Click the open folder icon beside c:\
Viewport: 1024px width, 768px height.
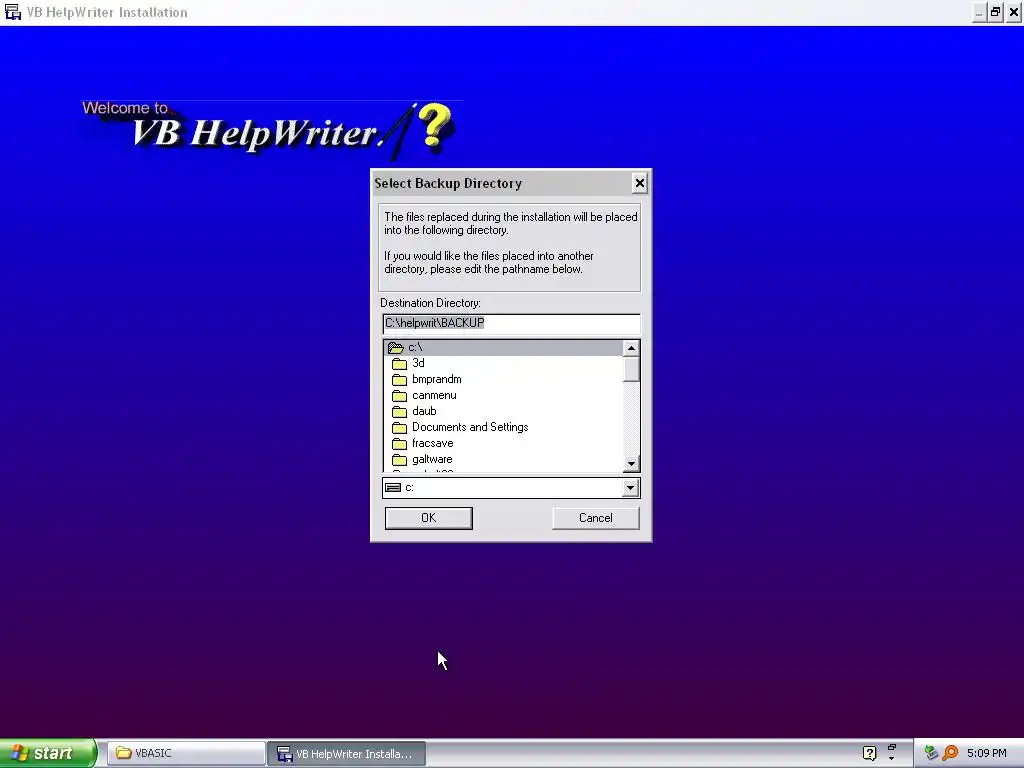[x=396, y=347]
